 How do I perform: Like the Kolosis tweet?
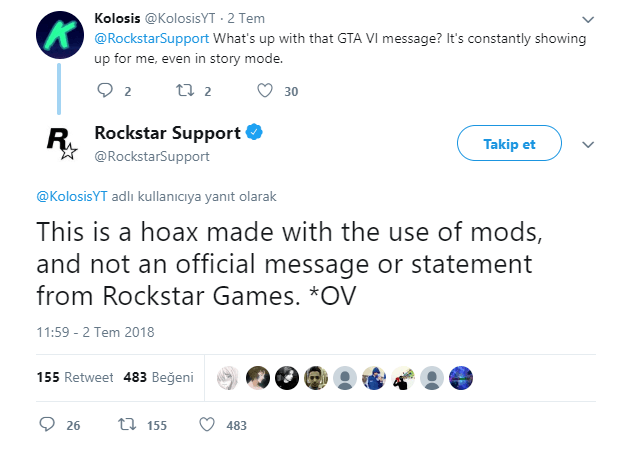(x=265, y=91)
